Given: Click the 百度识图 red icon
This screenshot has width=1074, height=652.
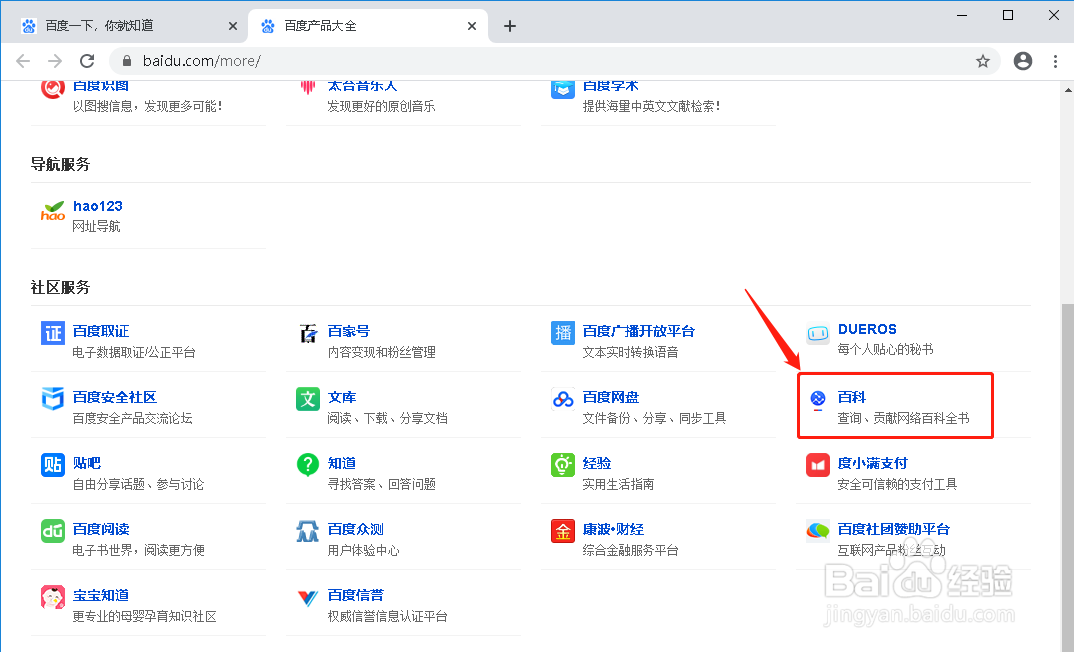Looking at the screenshot, I should 53,88.
